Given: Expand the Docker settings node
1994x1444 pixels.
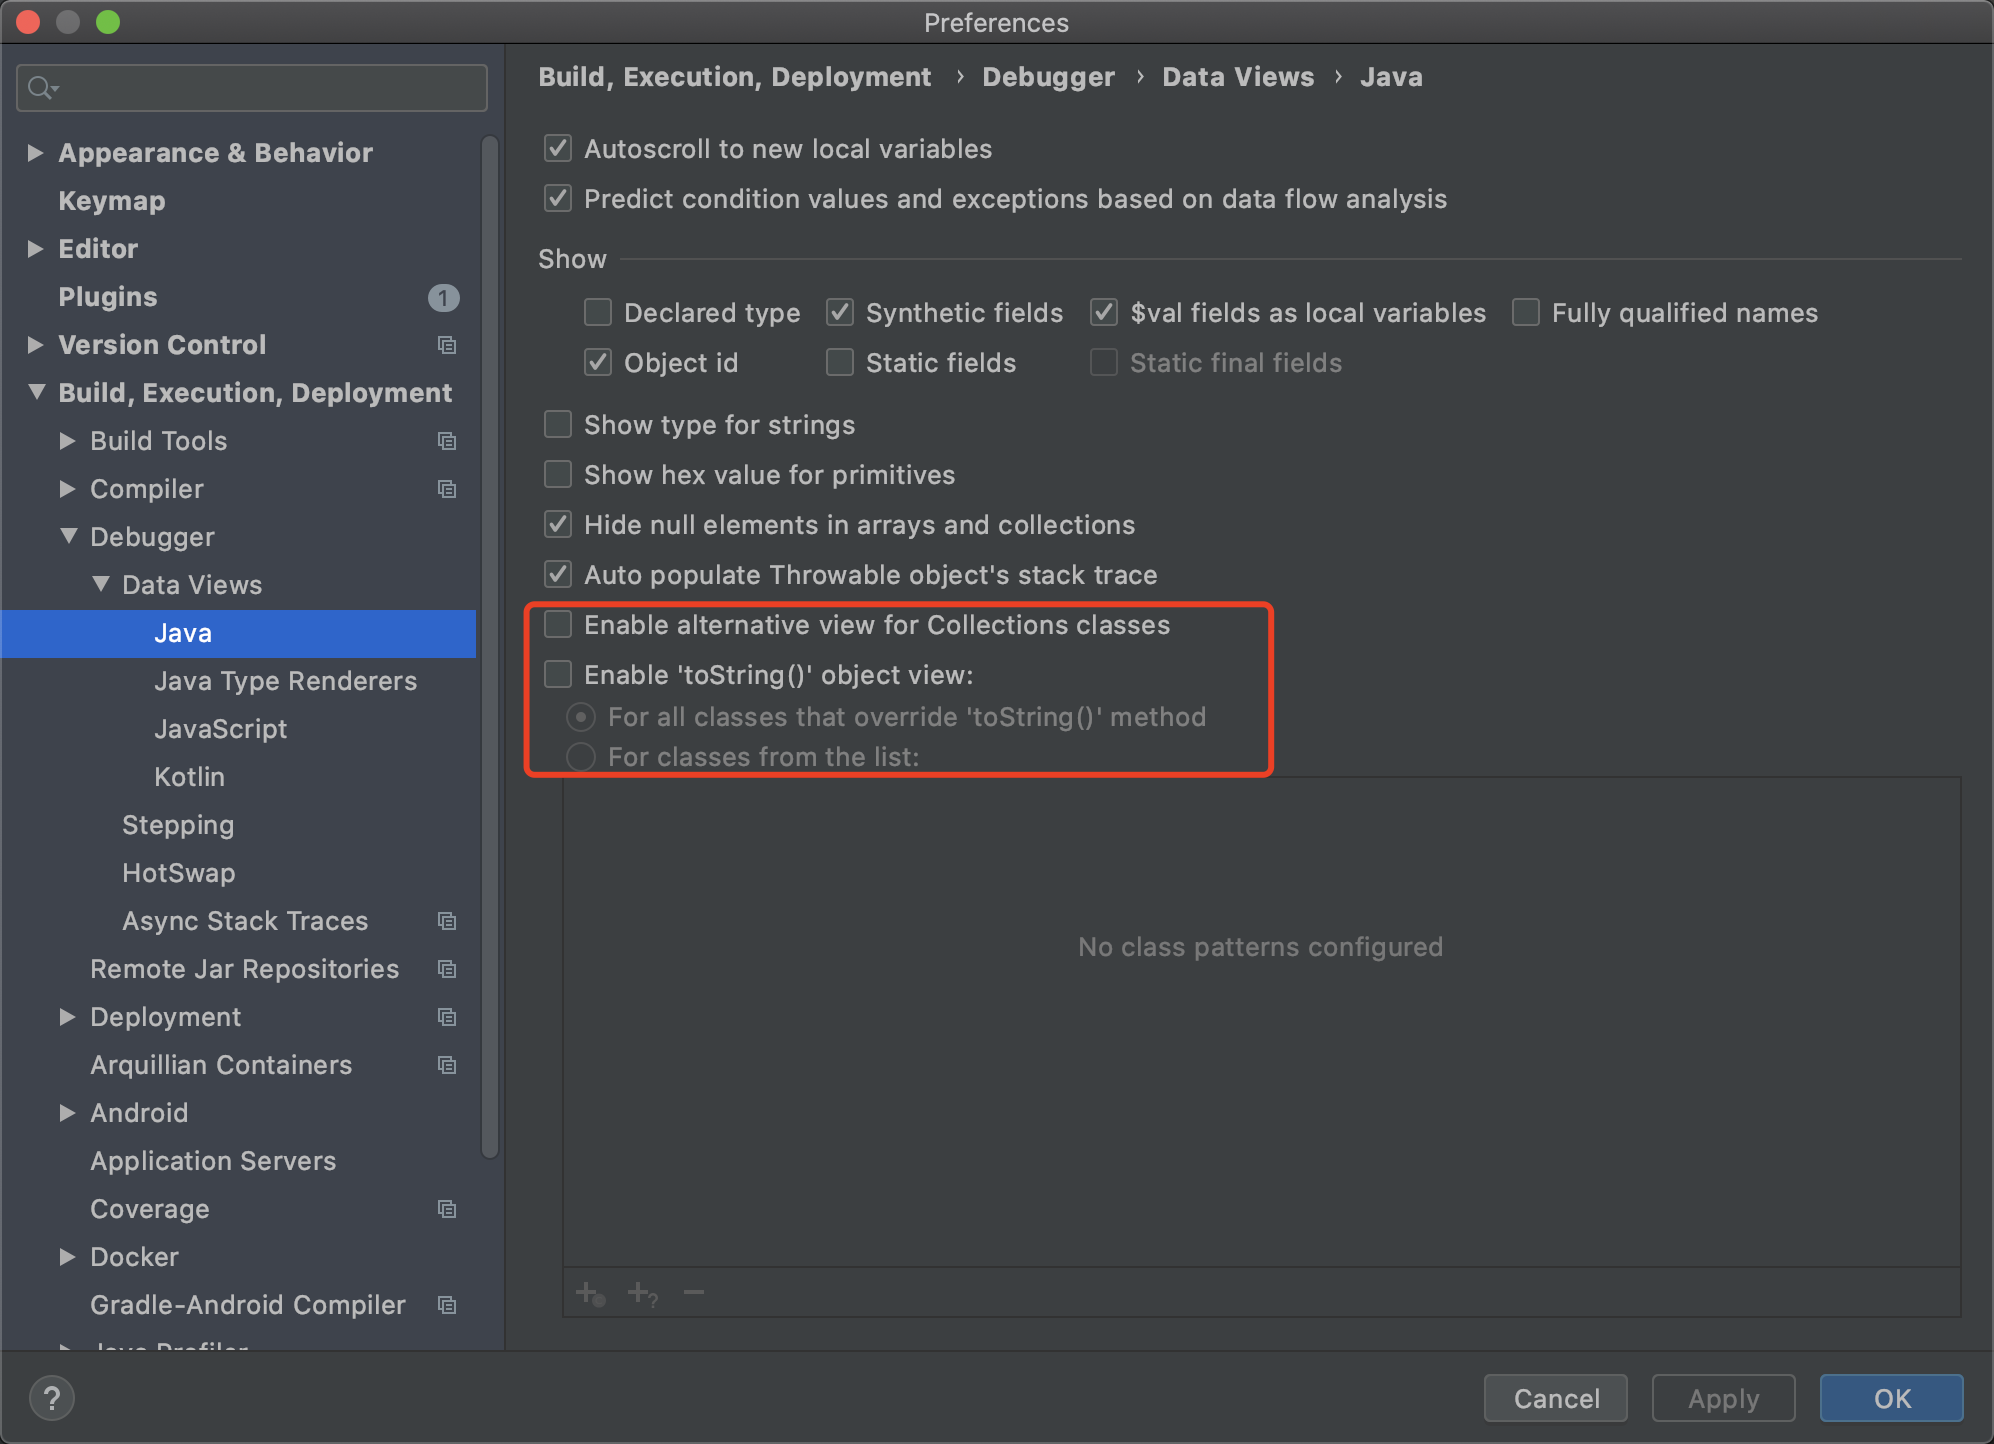Looking at the screenshot, I should tap(68, 1257).
